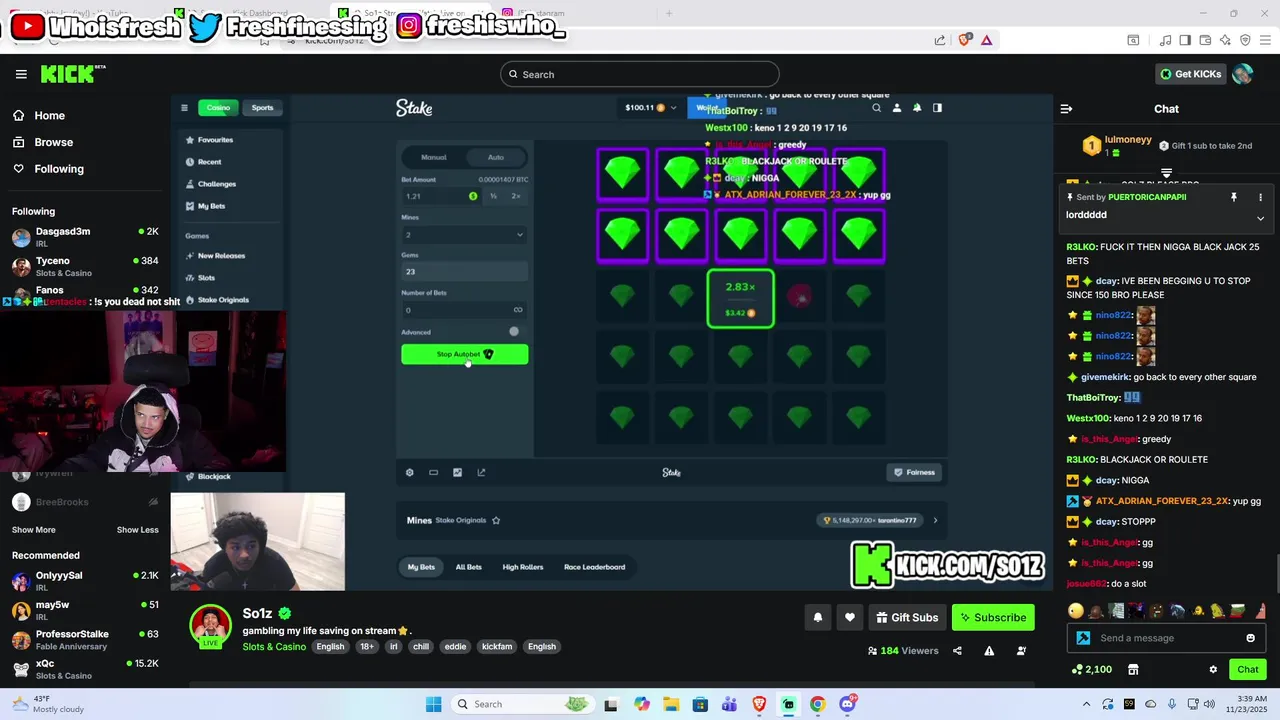The image size is (1280, 720).
Task: Open xQc recommended channel
Action: pos(85,669)
